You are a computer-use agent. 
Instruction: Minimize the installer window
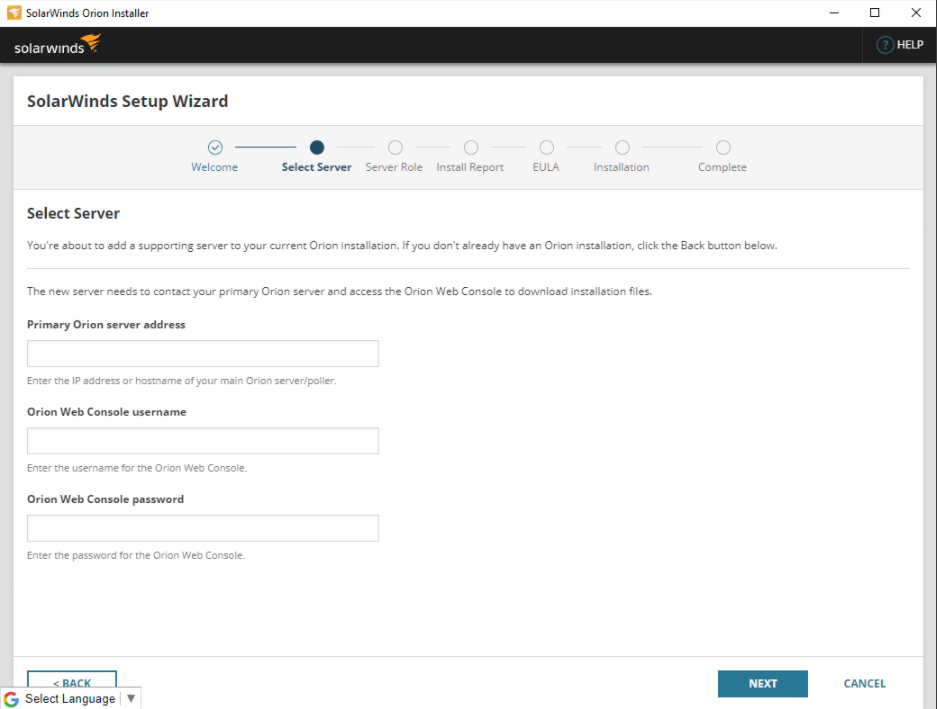point(834,13)
